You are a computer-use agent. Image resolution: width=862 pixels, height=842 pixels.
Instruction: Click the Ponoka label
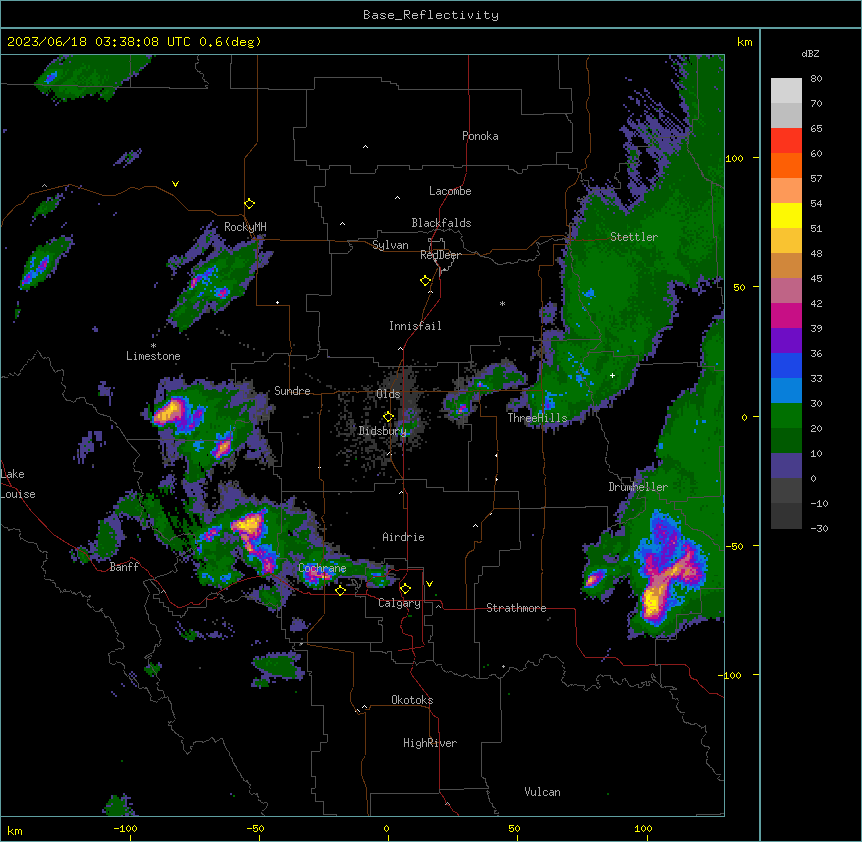click(x=480, y=136)
